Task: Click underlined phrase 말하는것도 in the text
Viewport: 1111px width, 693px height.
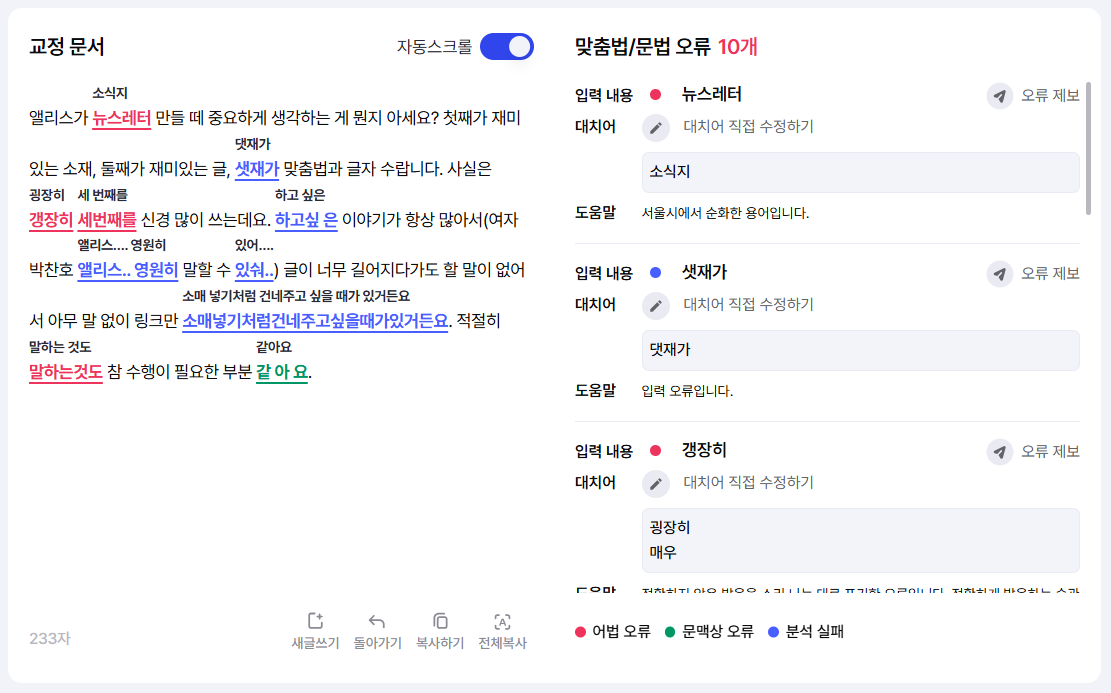Action: 66,373
